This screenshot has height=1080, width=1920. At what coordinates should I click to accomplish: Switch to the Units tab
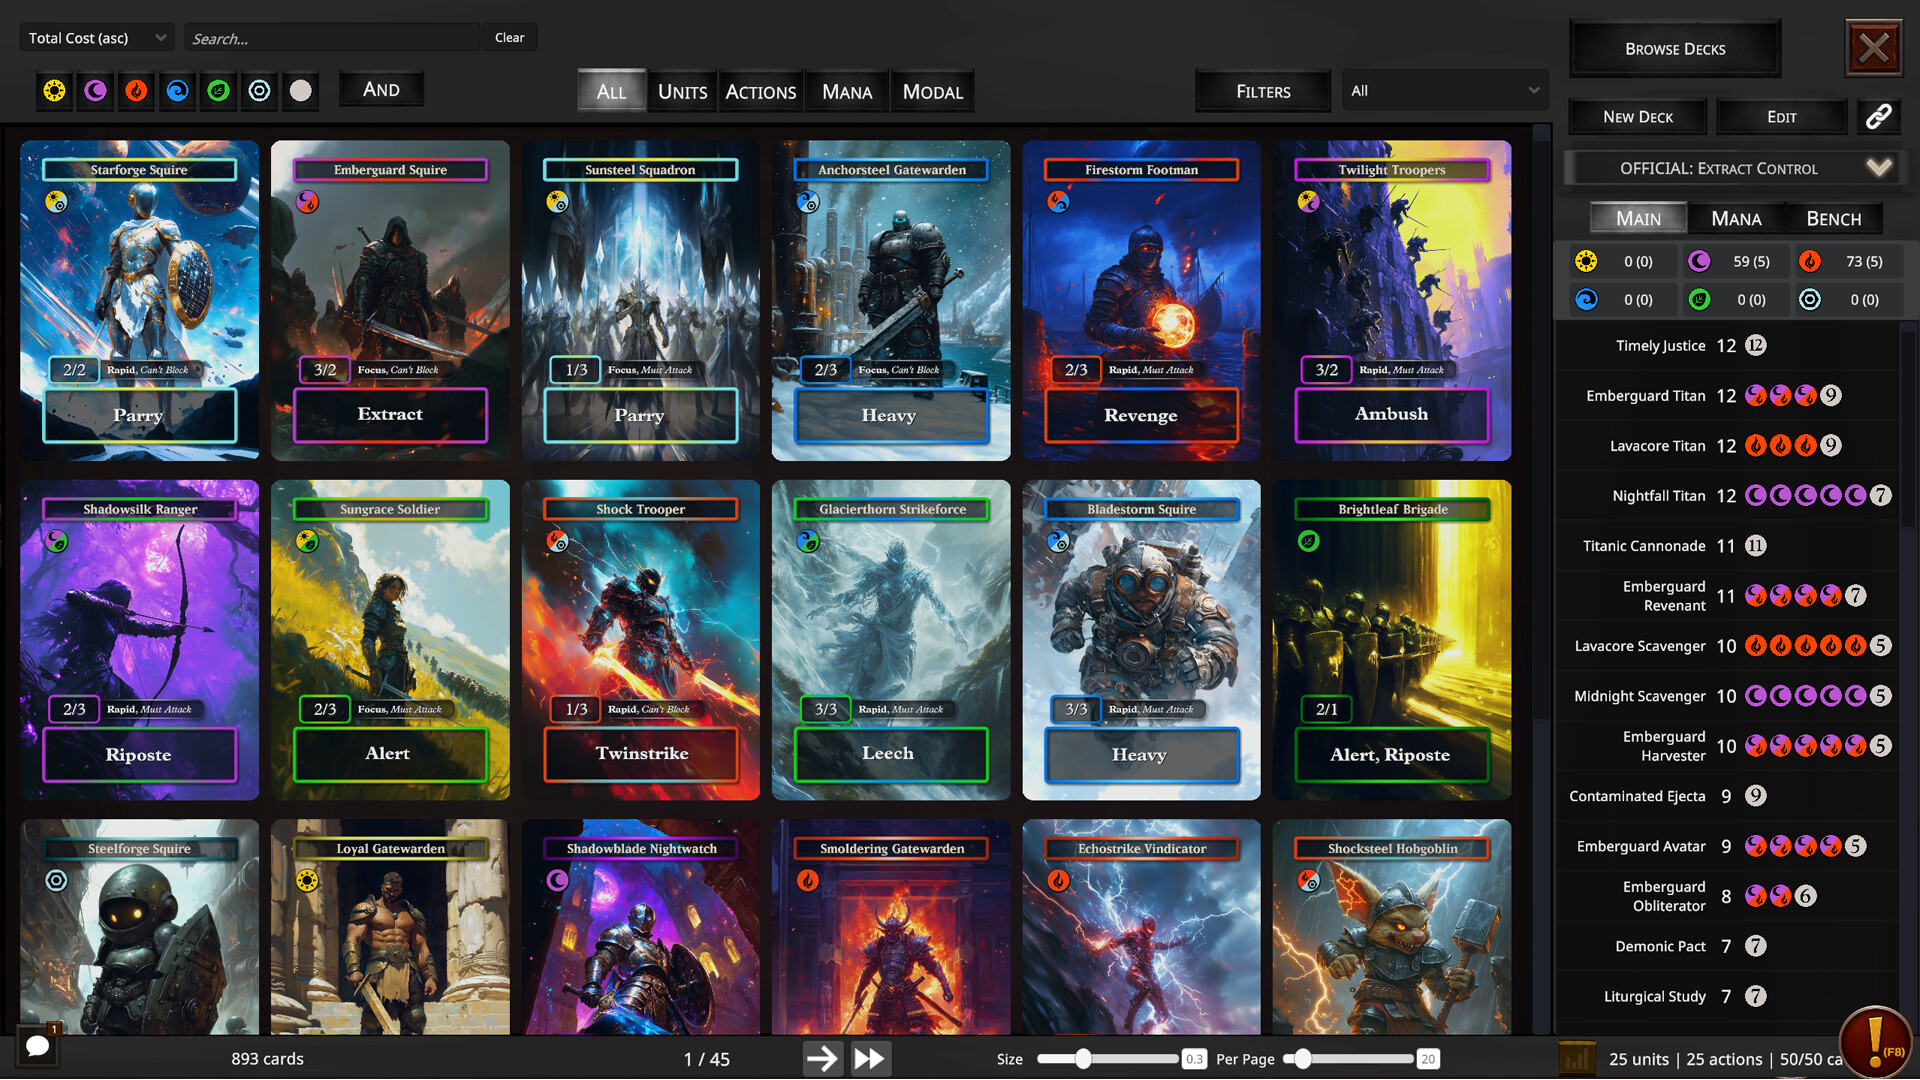(682, 92)
